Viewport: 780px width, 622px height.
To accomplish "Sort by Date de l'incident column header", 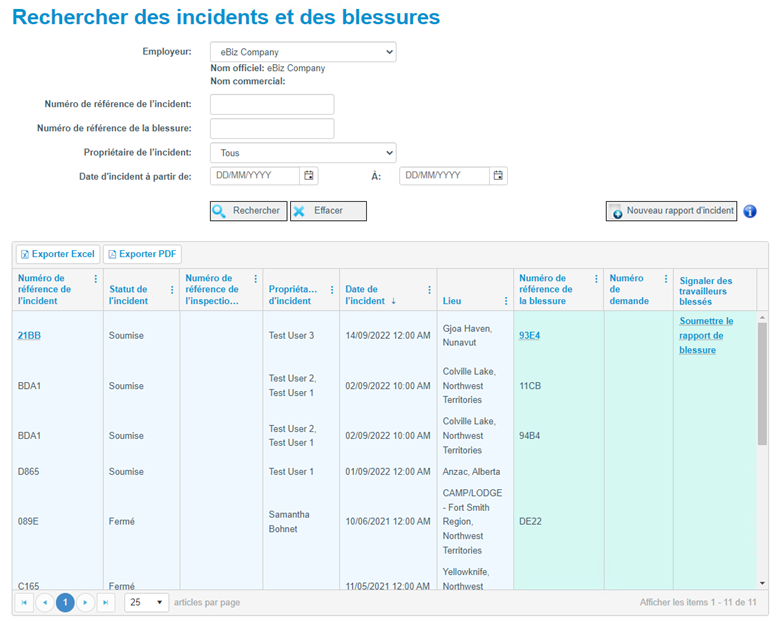I will (366, 296).
